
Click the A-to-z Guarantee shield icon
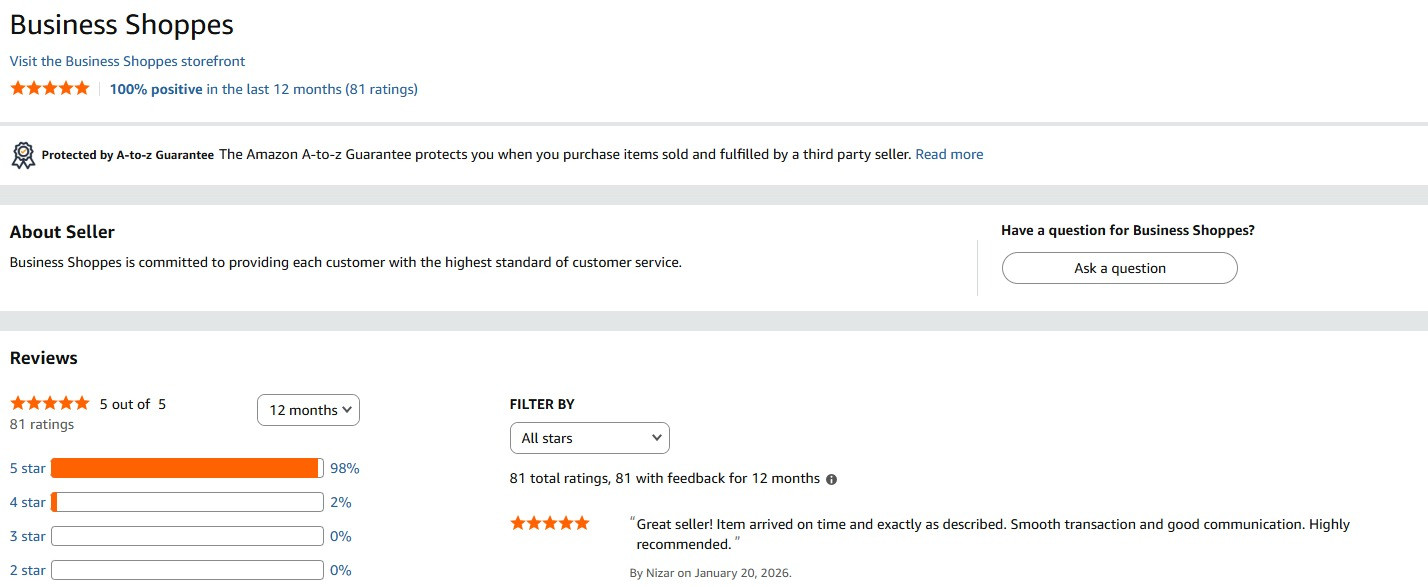[23, 155]
